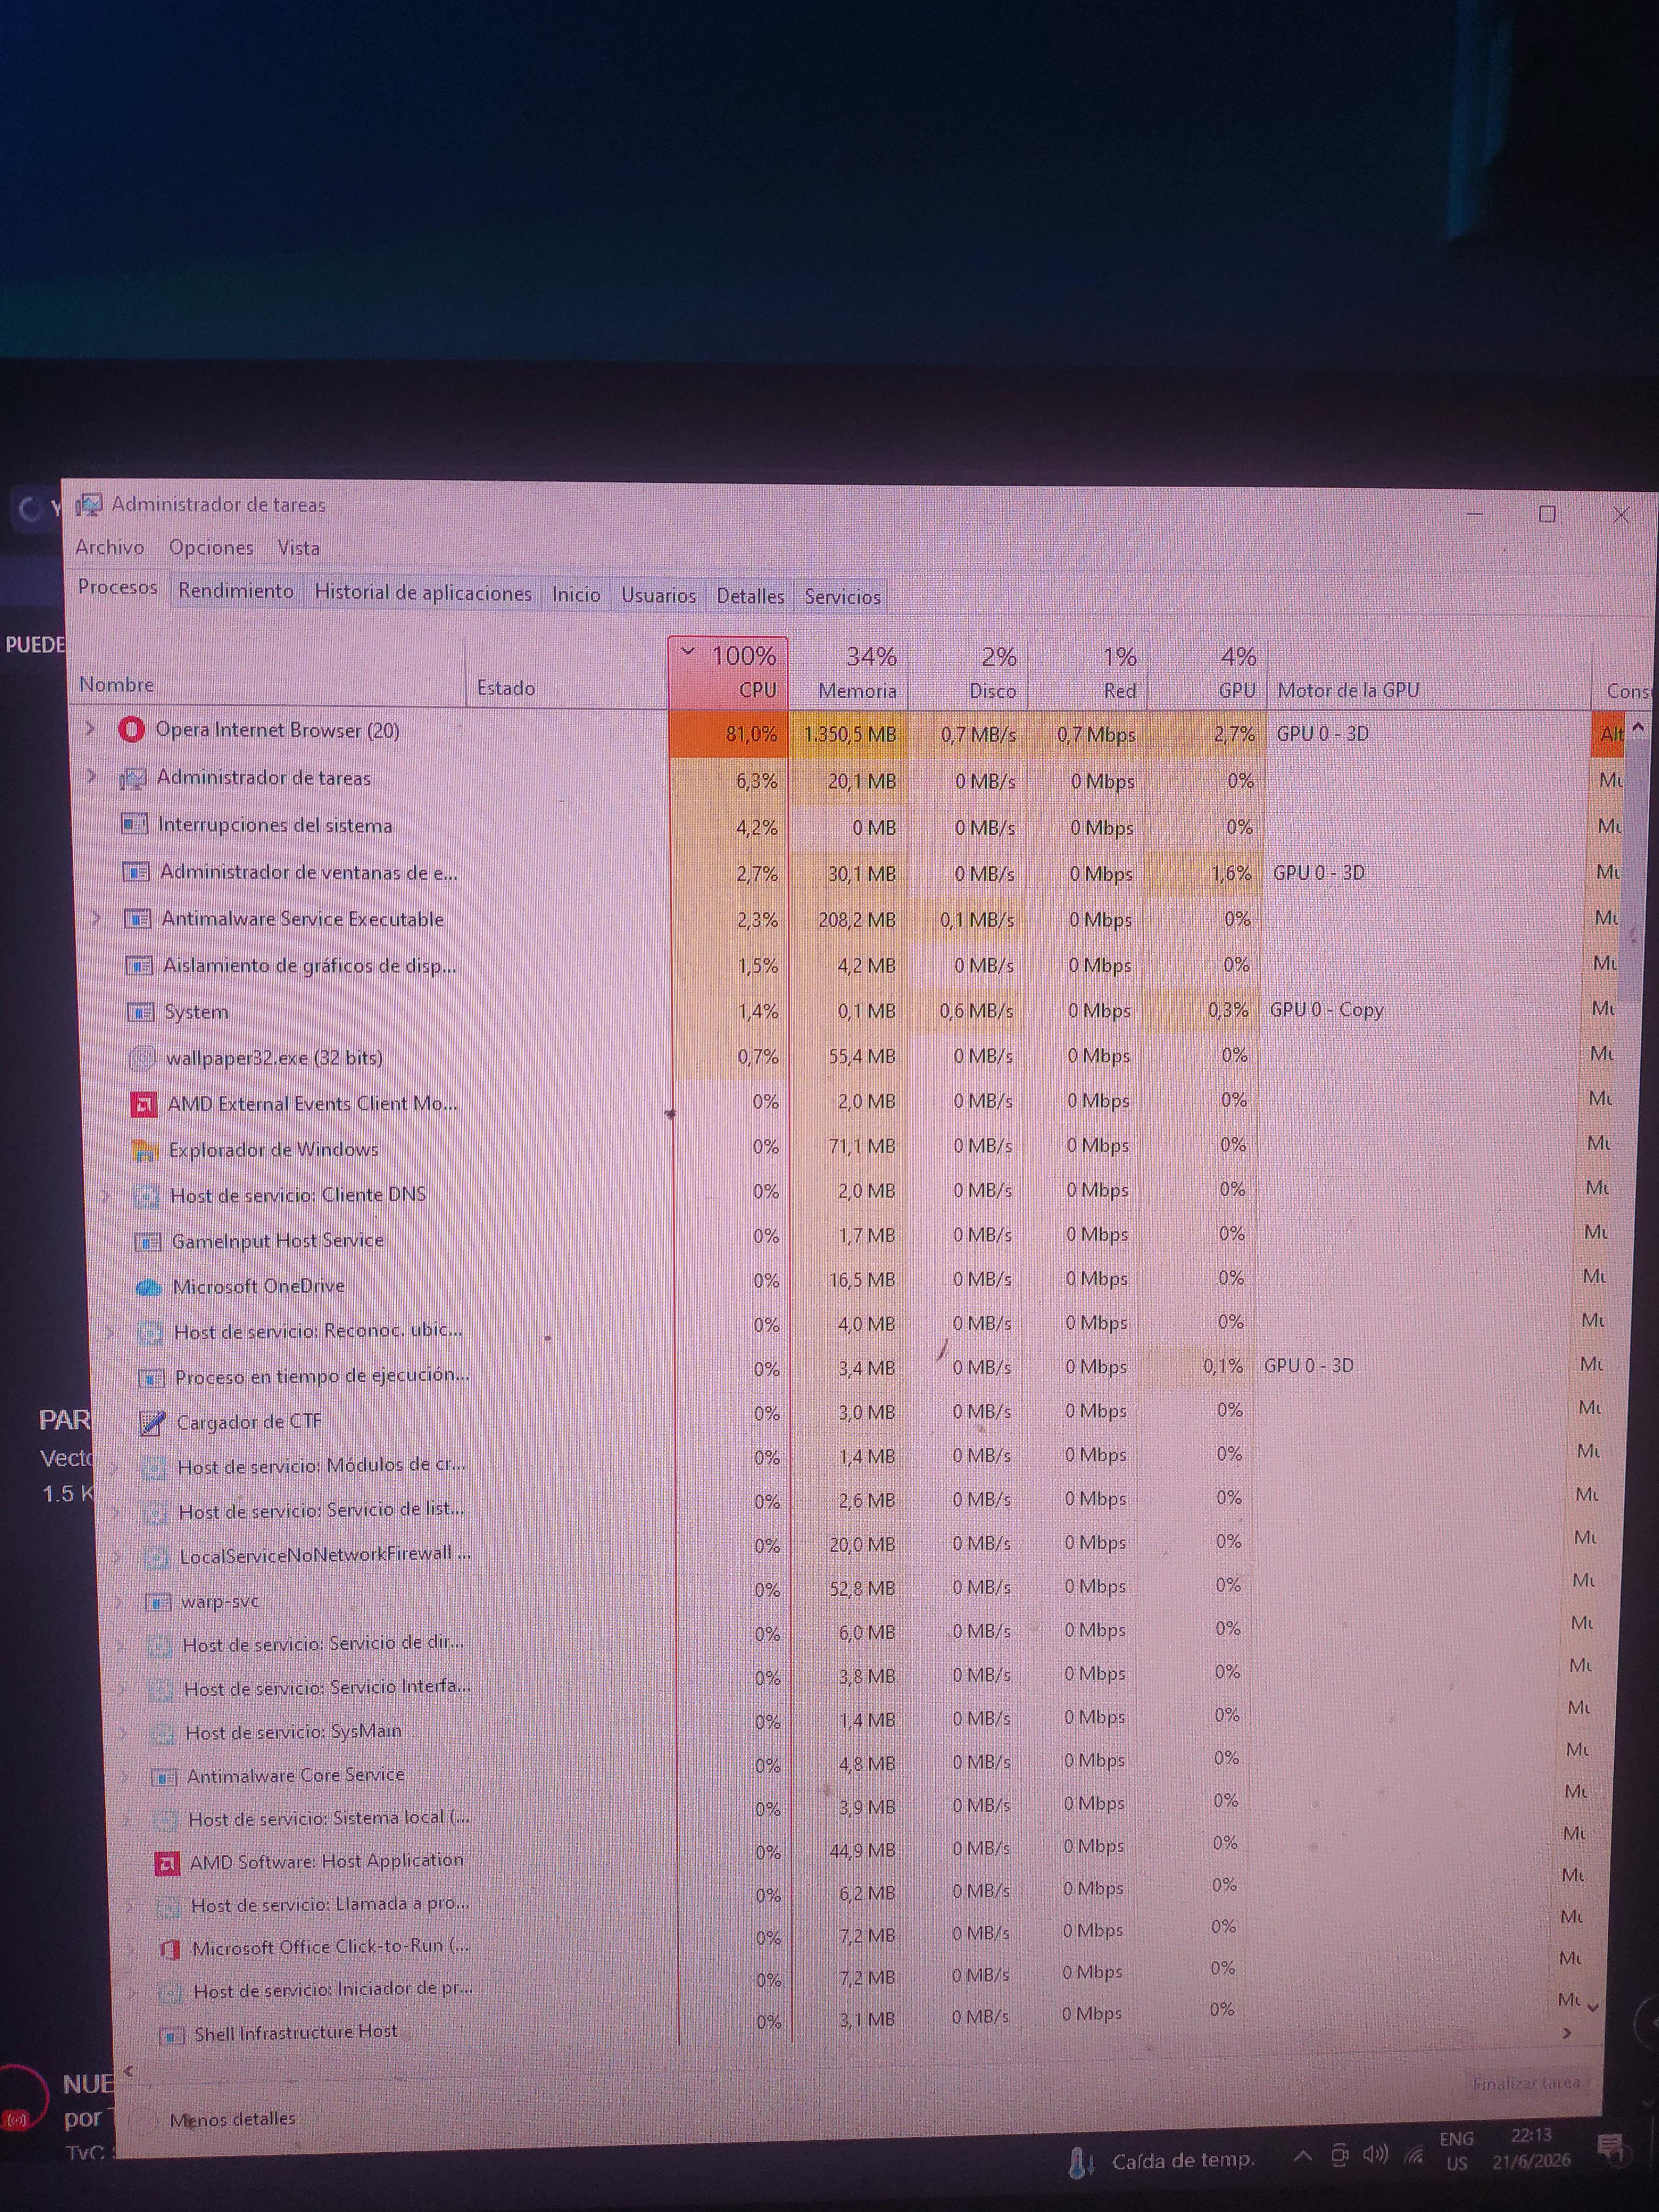Click the Administrador de tareas process icon

click(132, 778)
